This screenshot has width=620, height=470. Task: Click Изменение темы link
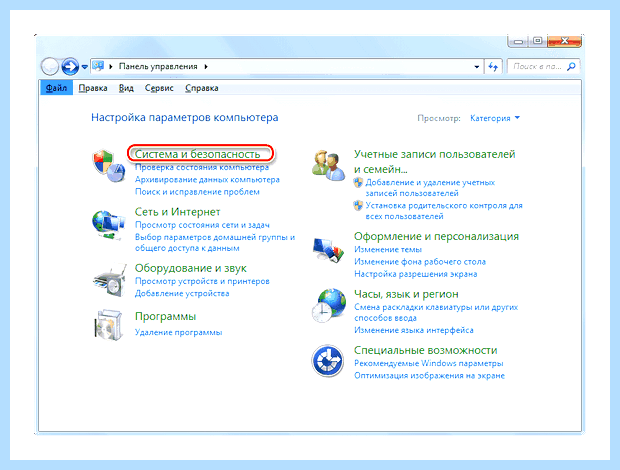[388, 249]
